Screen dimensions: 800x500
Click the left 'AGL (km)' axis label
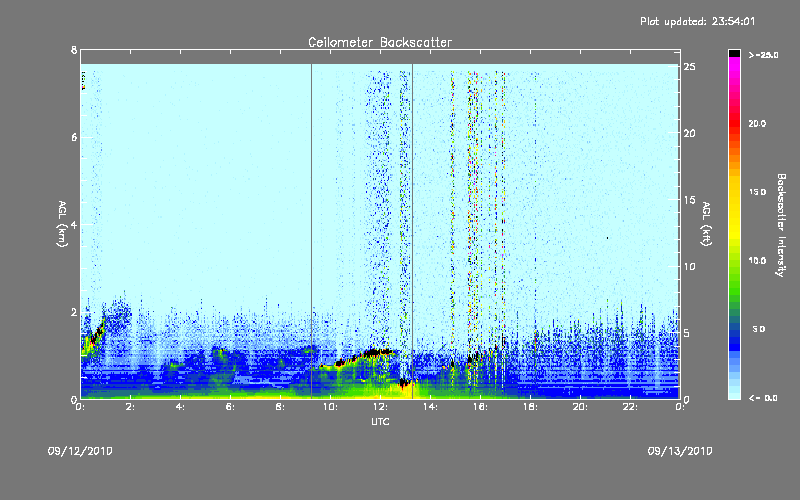pos(62,224)
